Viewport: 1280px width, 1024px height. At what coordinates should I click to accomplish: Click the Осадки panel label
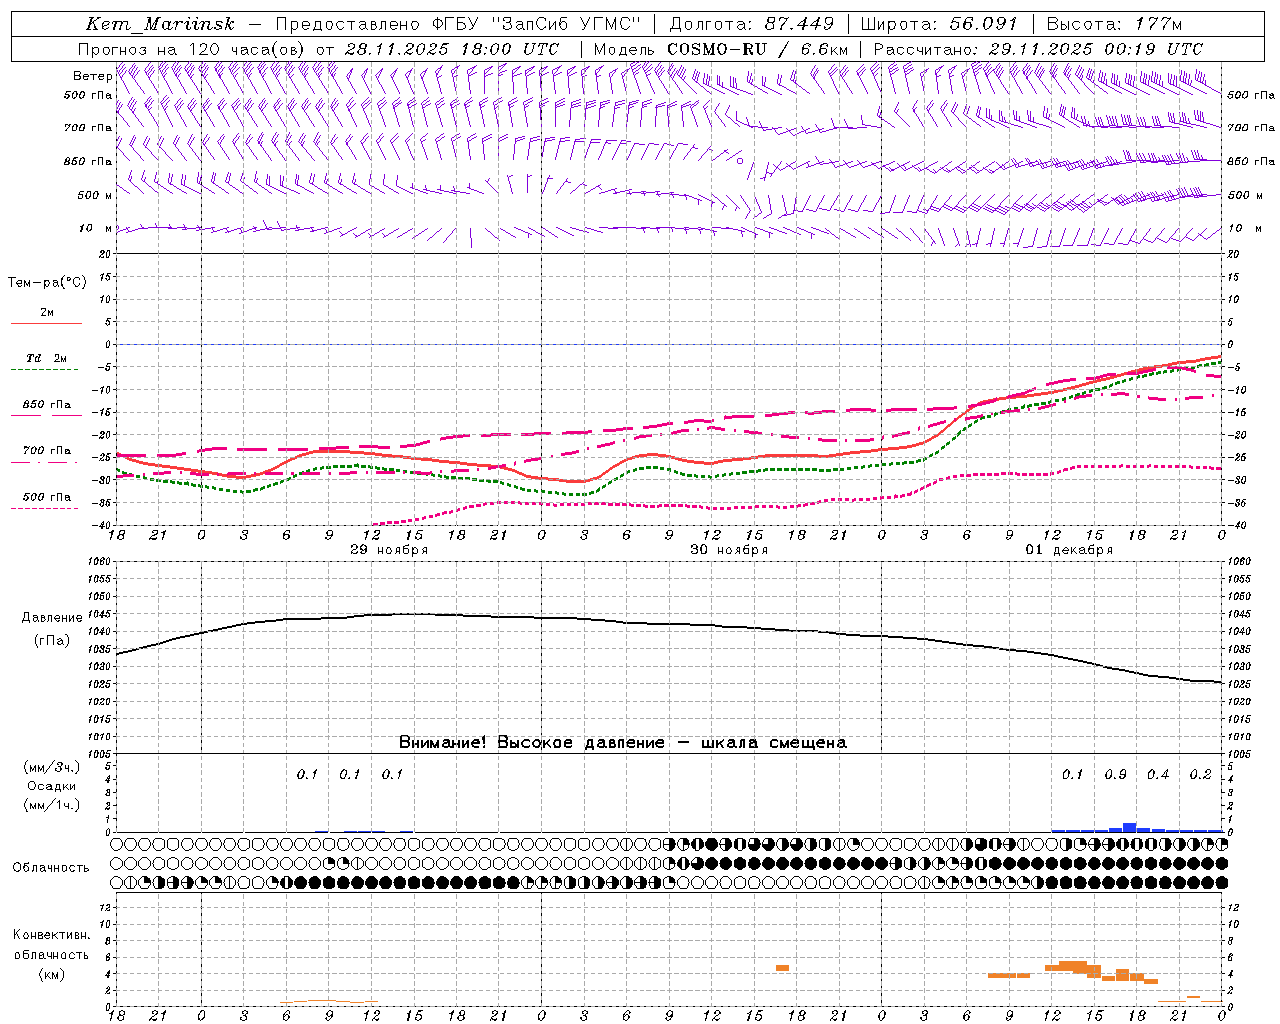[52, 786]
